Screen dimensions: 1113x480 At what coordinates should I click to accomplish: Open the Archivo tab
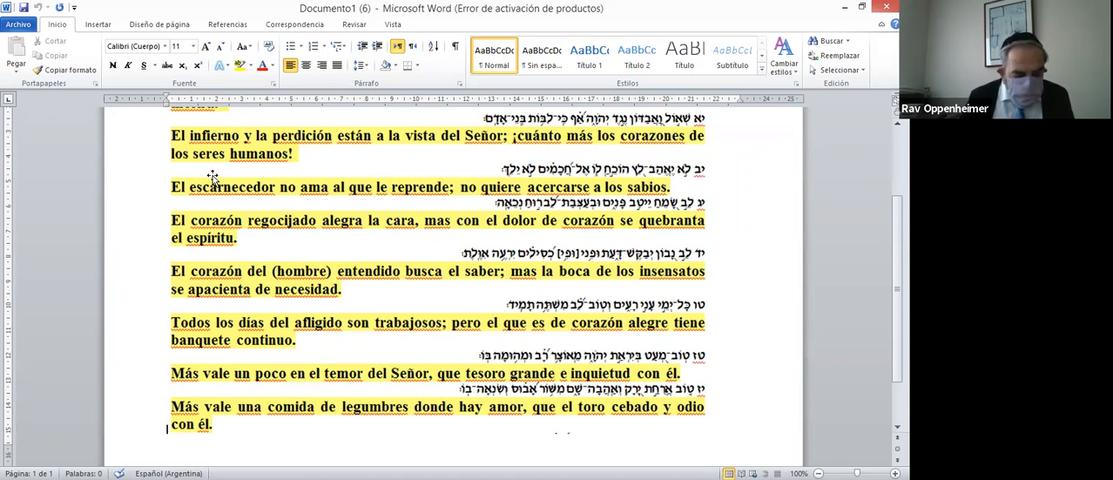(18, 24)
